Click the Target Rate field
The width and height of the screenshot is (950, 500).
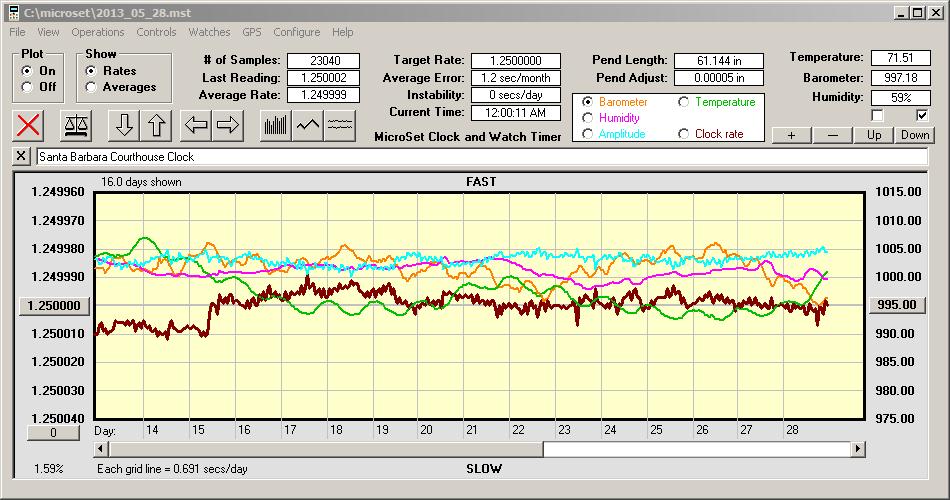[x=516, y=61]
